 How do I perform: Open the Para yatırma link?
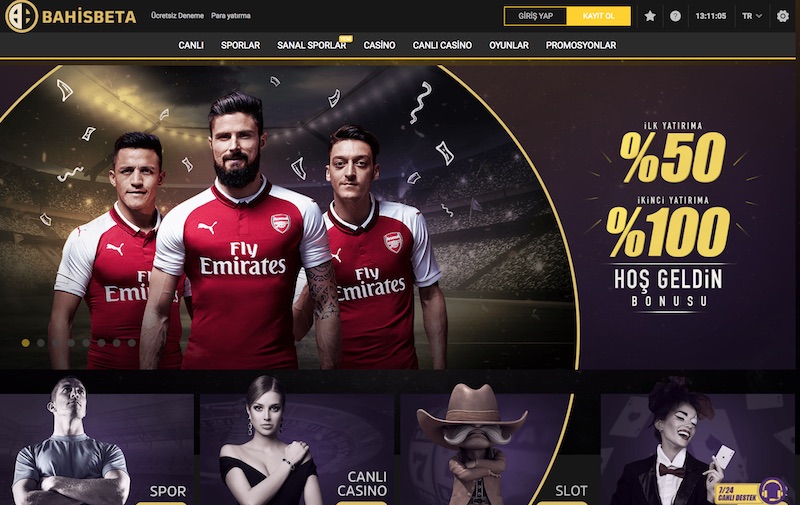click(x=231, y=16)
